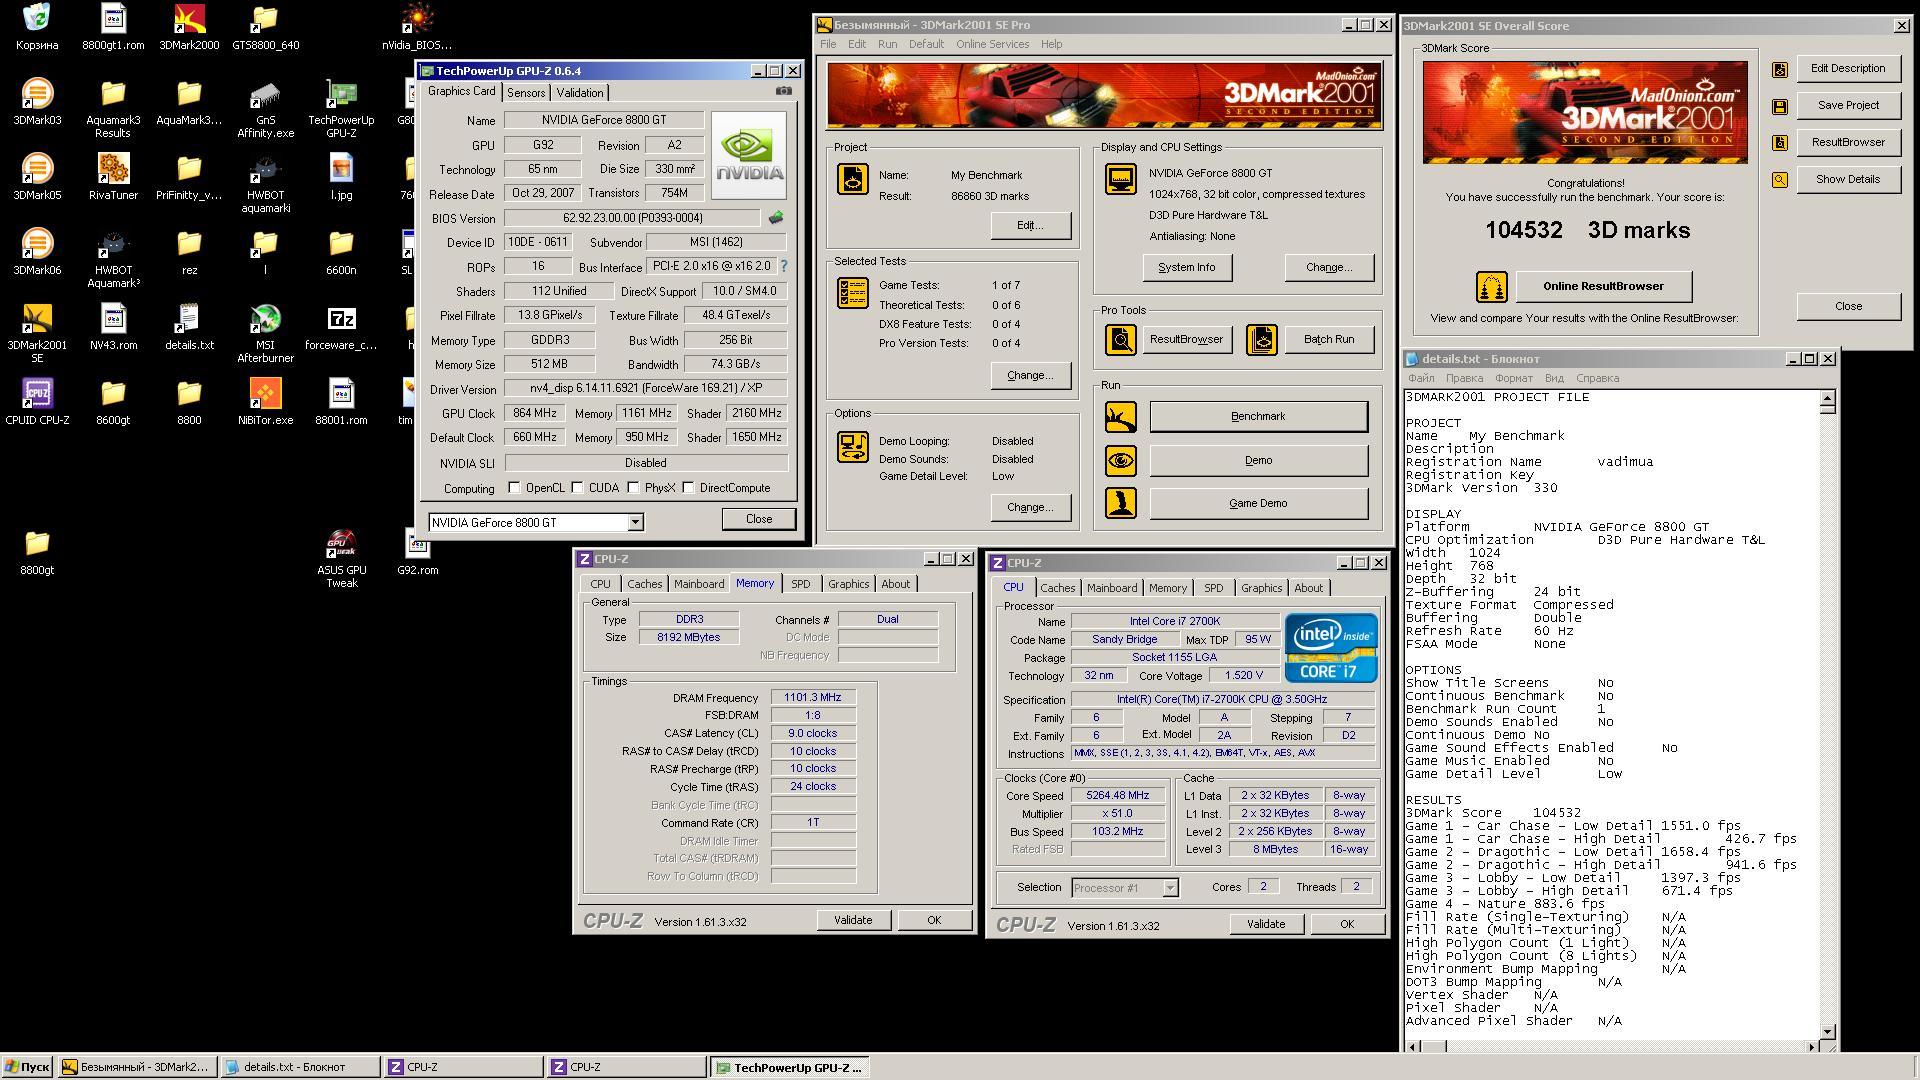Image resolution: width=1920 pixels, height=1080 pixels.
Task: Click Validate in the memory CPU-Z window
Action: [853, 920]
